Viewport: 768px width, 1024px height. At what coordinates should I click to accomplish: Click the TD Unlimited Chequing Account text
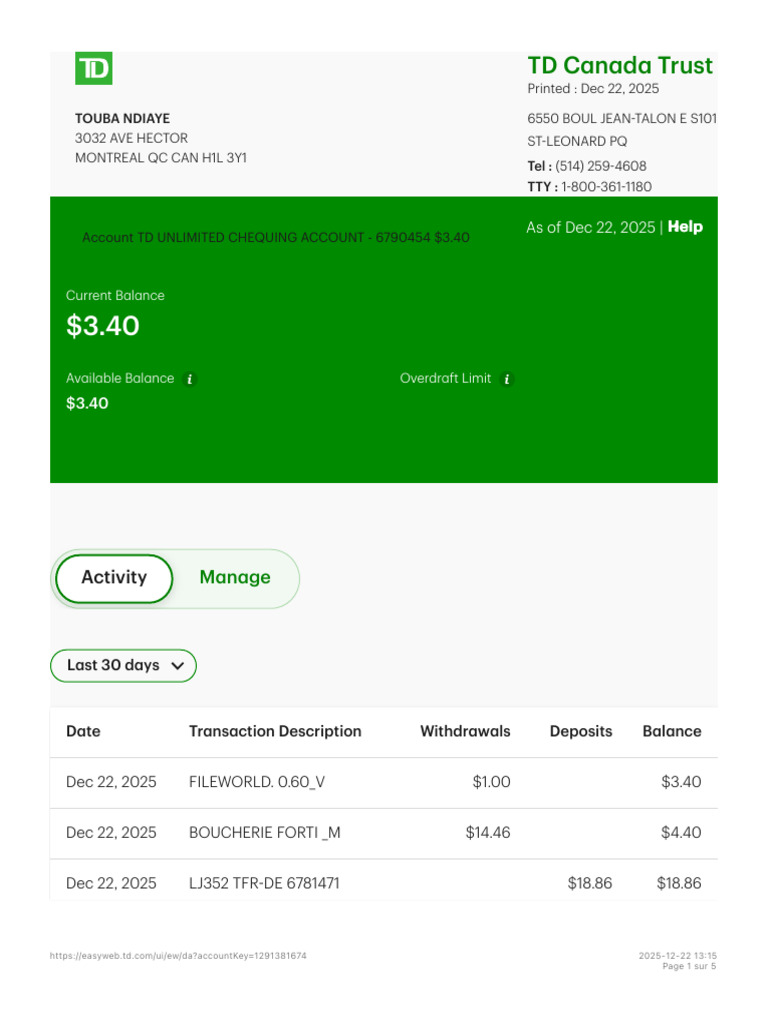point(276,238)
